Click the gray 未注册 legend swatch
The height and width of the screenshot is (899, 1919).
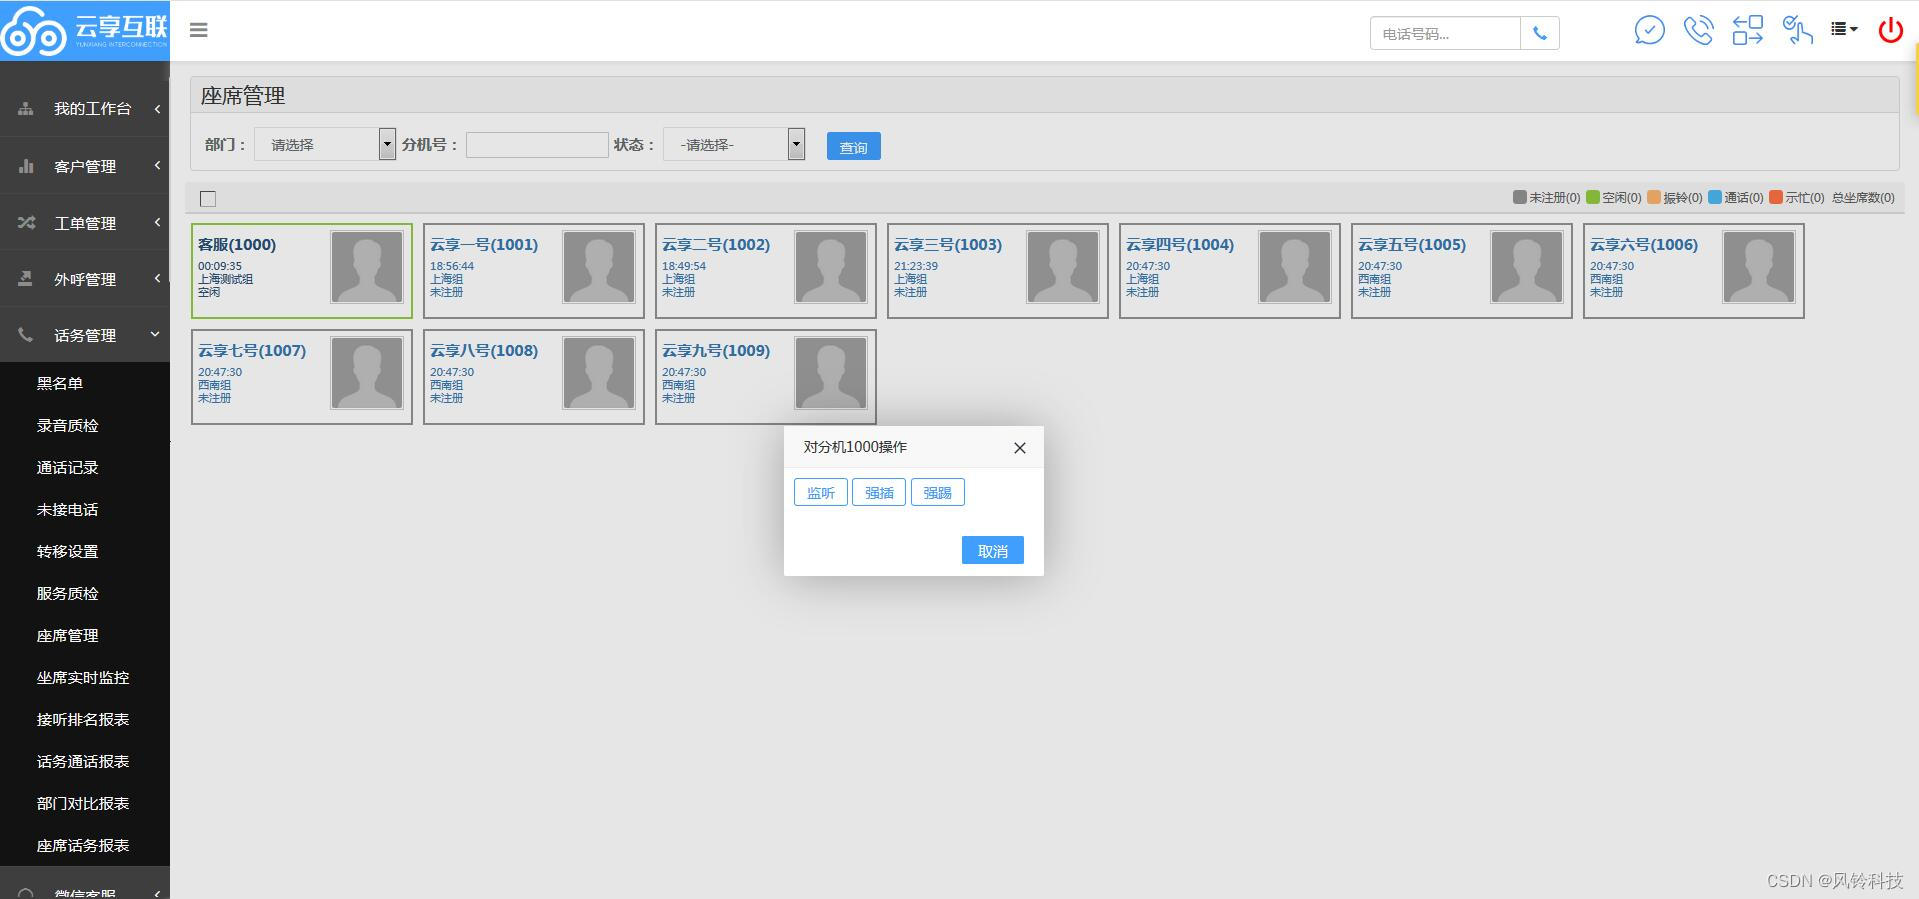[x=1520, y=197]
